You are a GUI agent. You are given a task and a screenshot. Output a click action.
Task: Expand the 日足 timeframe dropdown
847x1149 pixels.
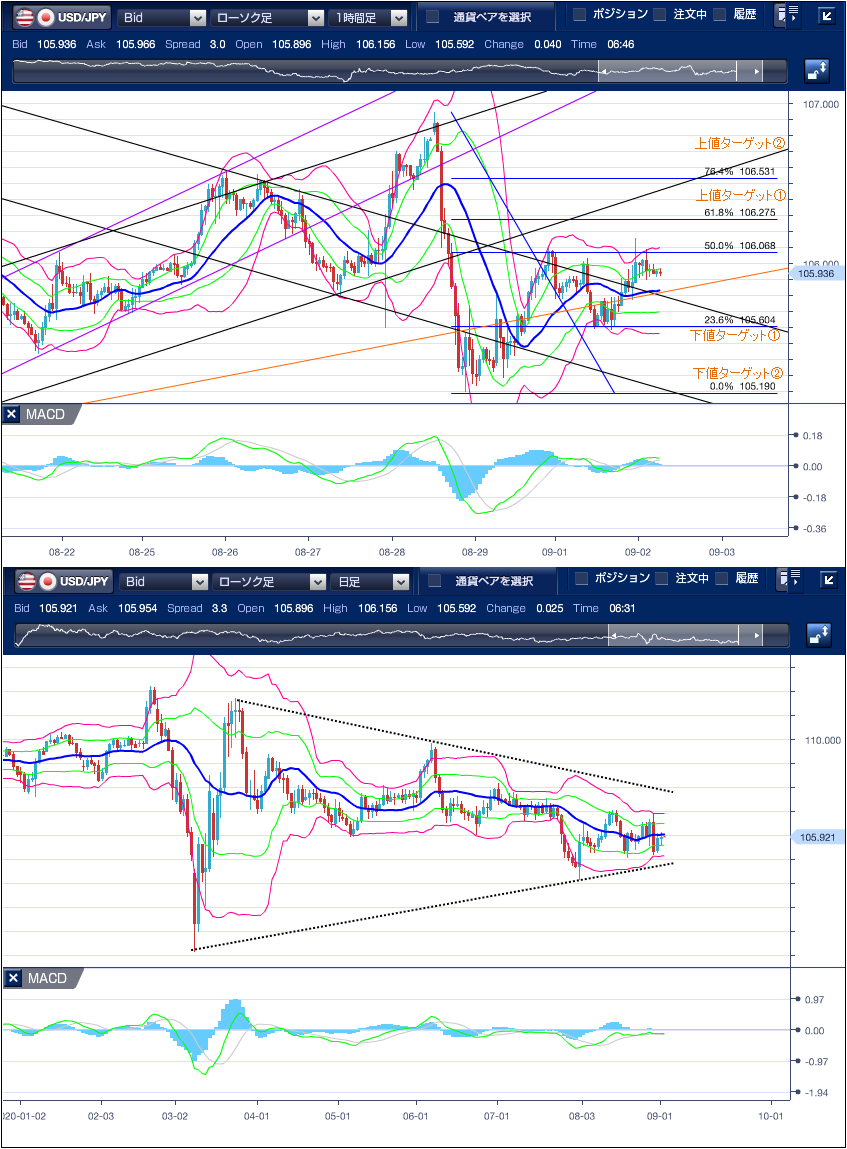click(x=370, y=581)
